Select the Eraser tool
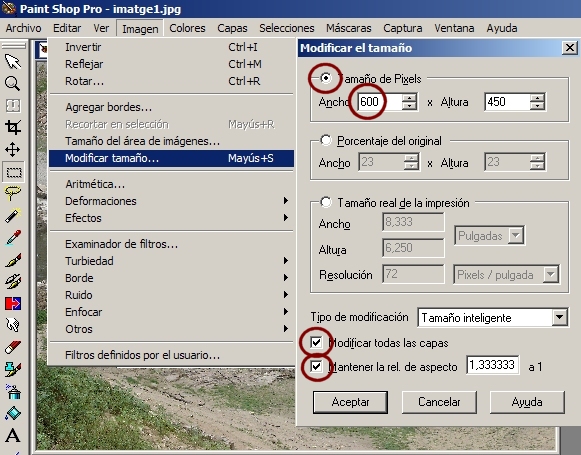This screenshot has height=455, width=581. point(13,347)
